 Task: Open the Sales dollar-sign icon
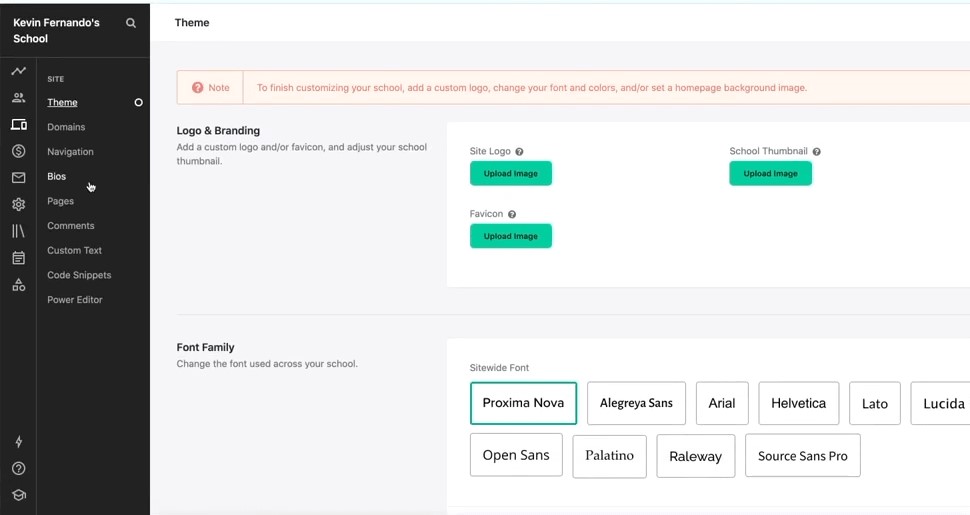tap(19, 150)
